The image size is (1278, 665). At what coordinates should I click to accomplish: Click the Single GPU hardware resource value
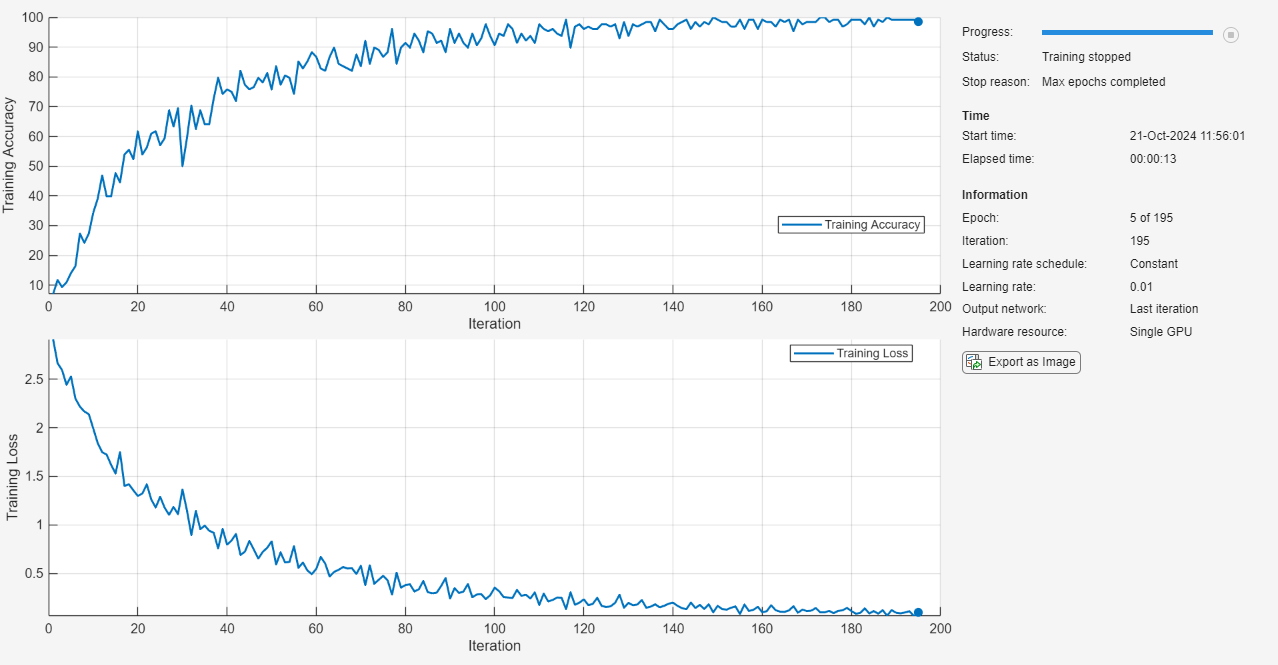click(1160, 332)
